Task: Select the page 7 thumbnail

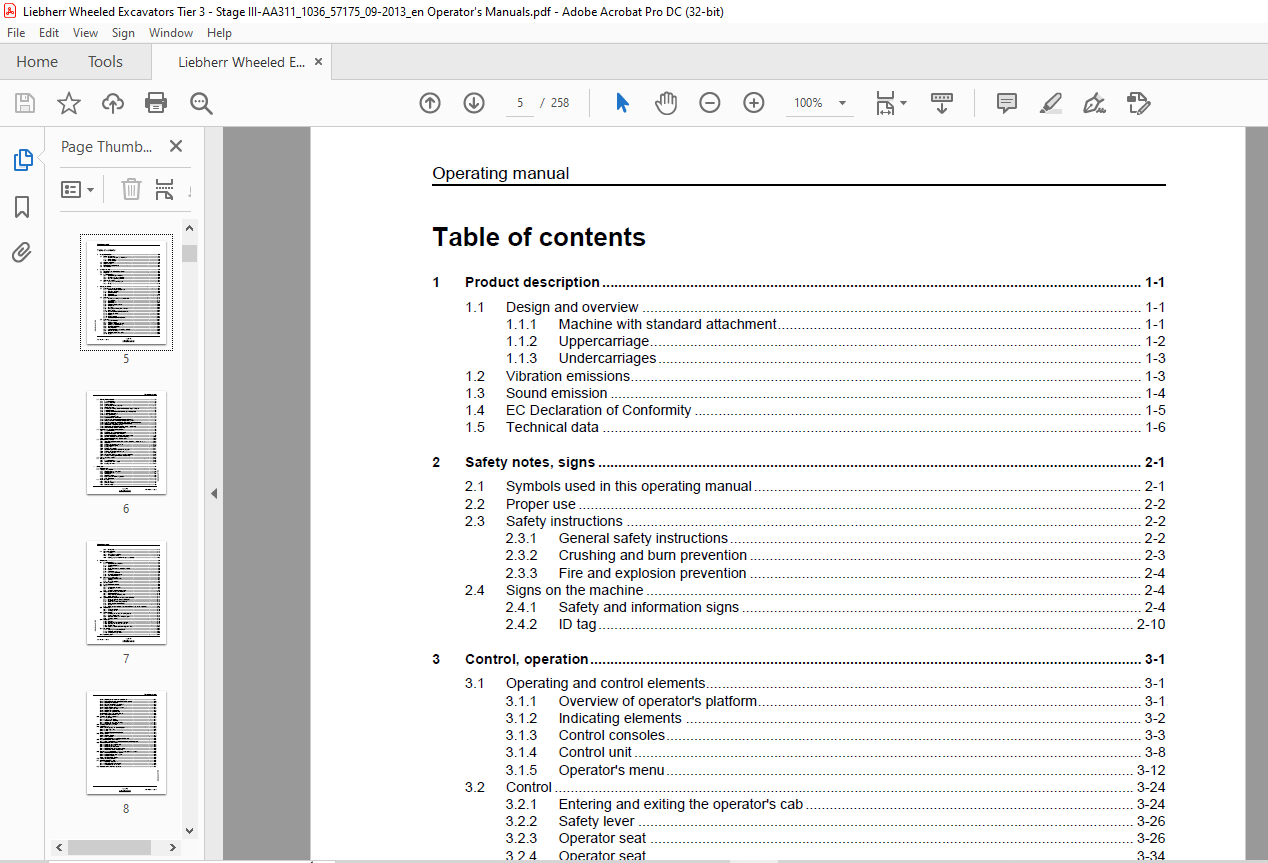Action: pos(126,593)
